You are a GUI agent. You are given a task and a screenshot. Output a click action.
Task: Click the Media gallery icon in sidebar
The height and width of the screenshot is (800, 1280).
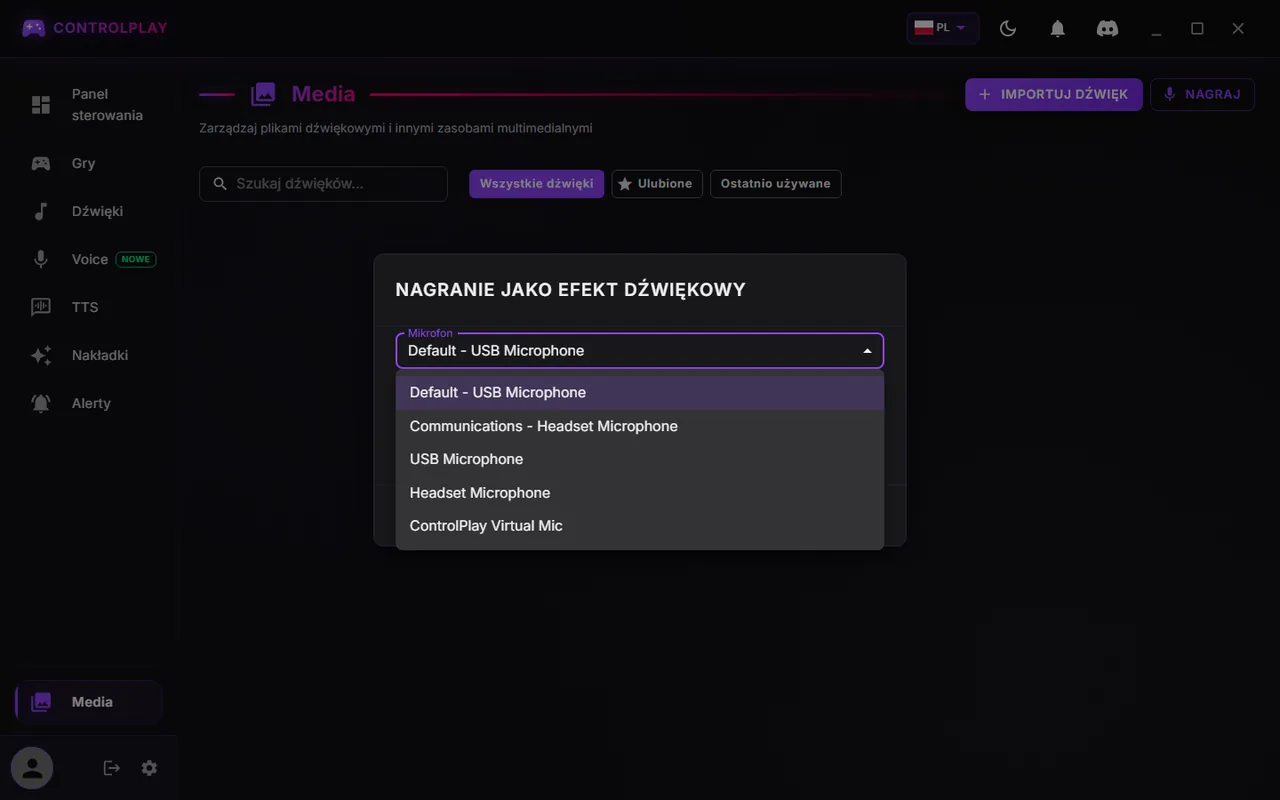41,702
